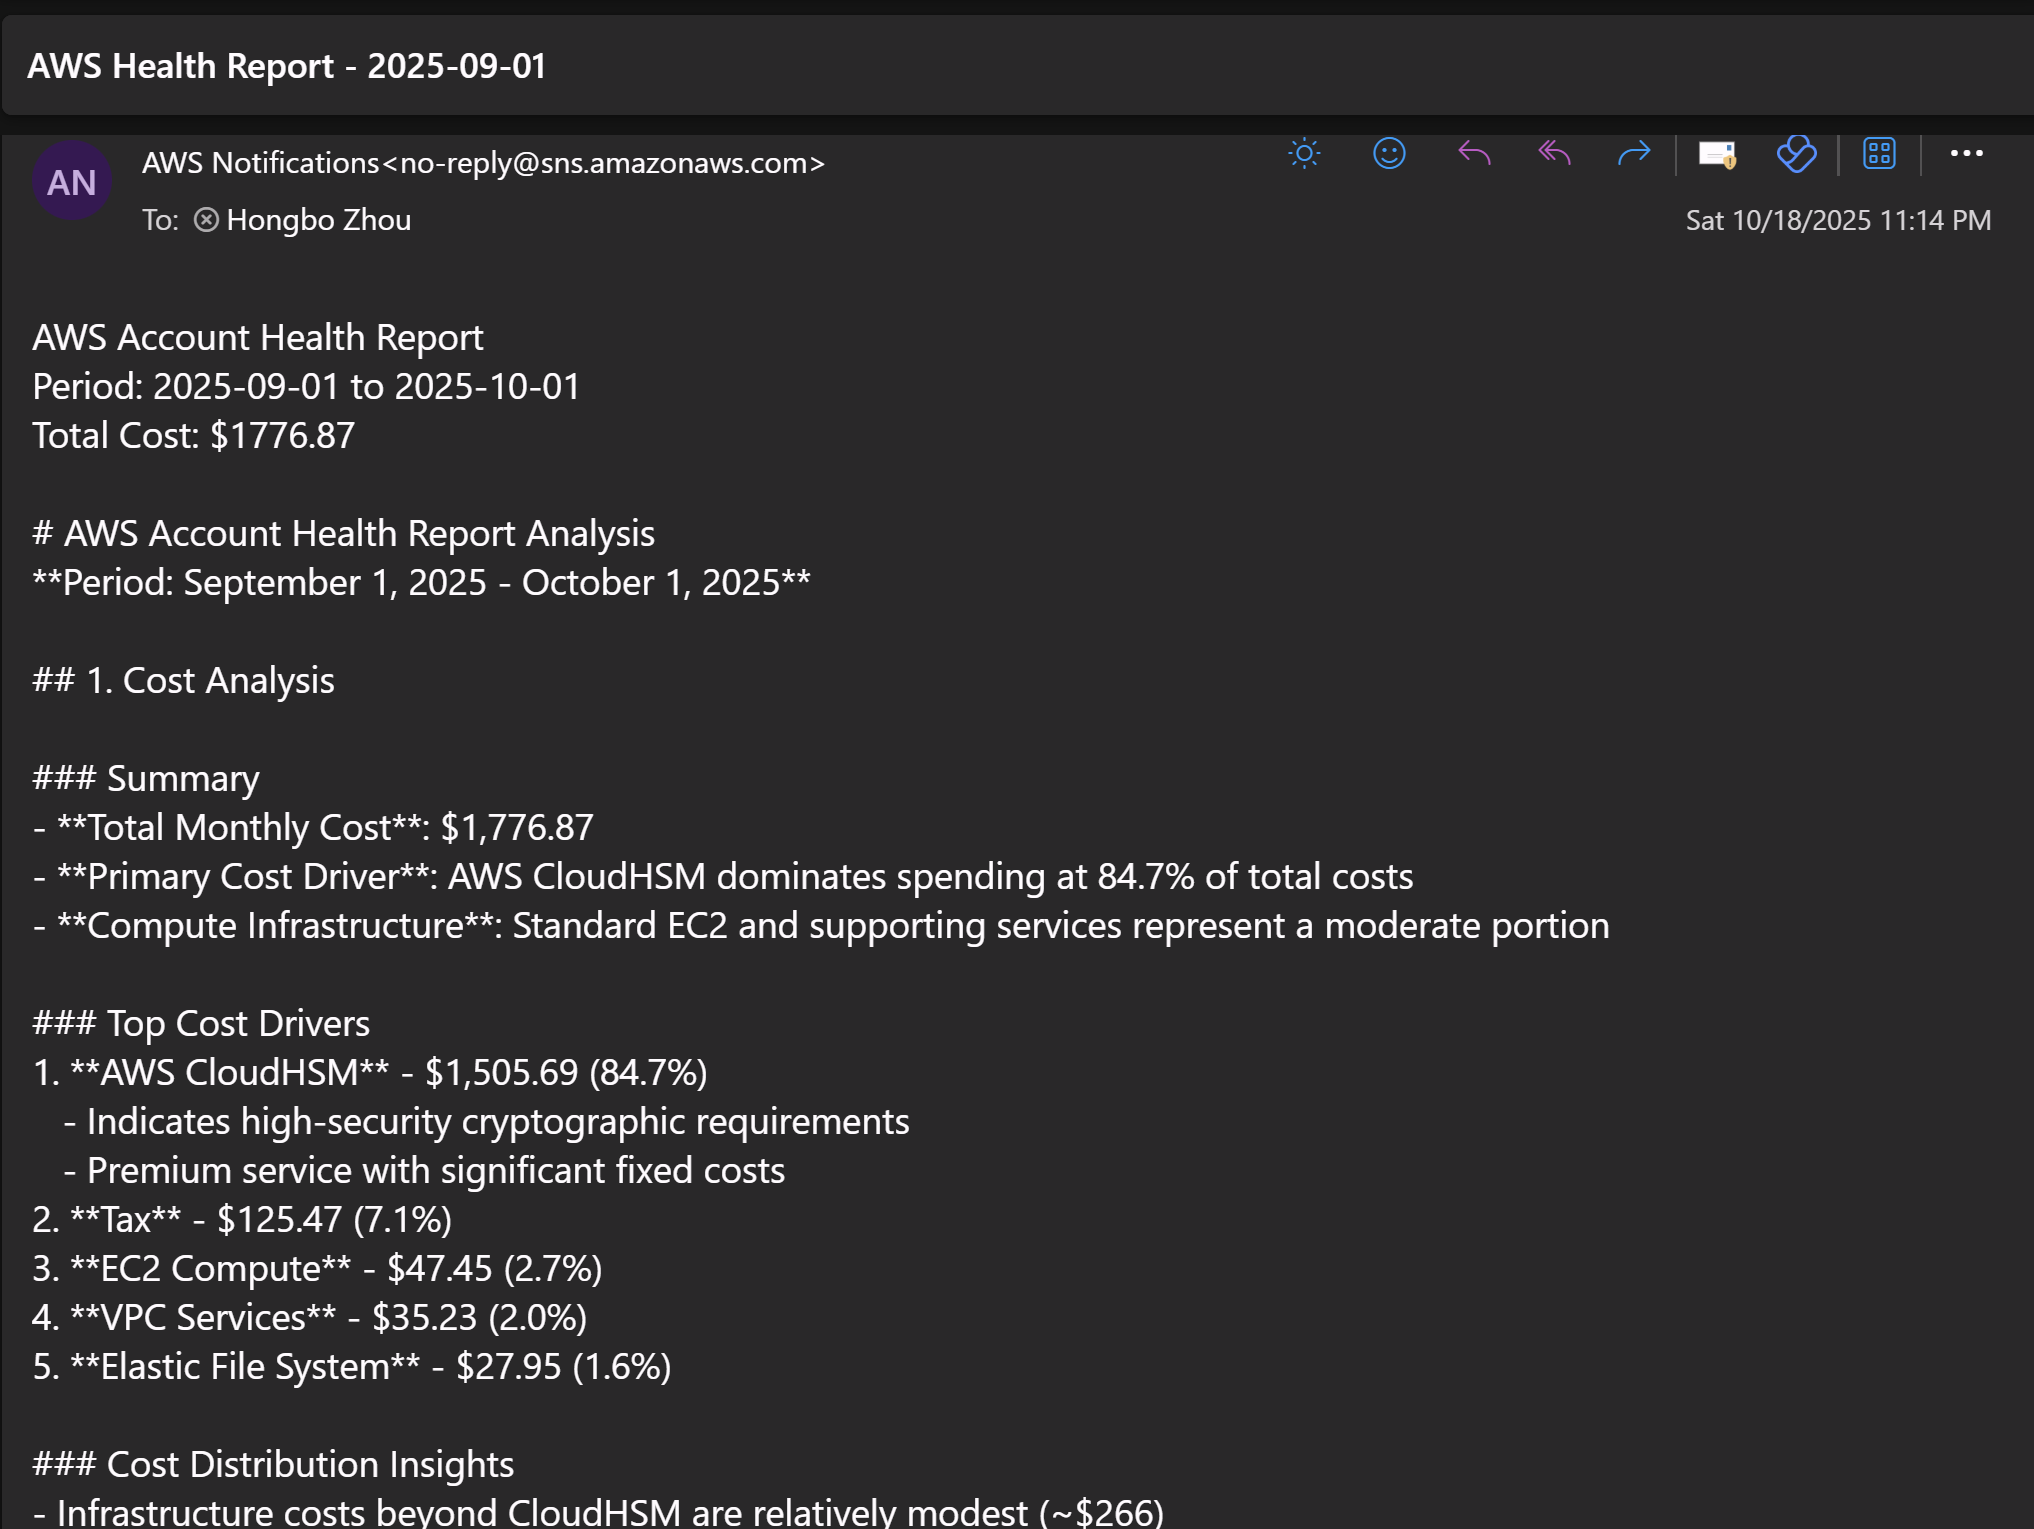Click the subject AWS Health Report - 2025-09-01

286,66
